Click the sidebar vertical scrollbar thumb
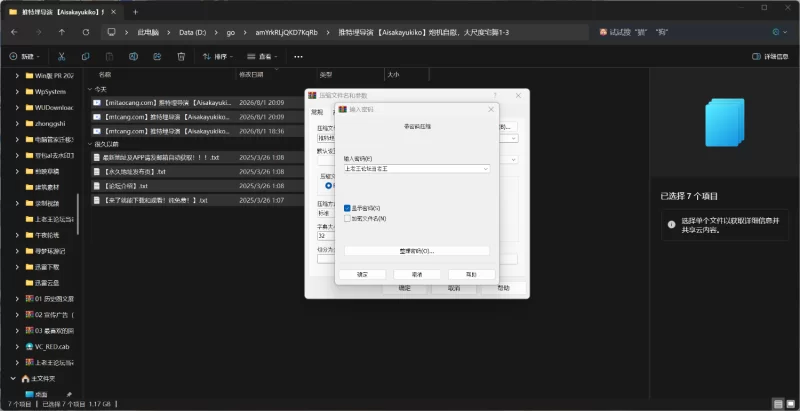The height and width of the screenshot is (411, 800). tap(78, 214)
